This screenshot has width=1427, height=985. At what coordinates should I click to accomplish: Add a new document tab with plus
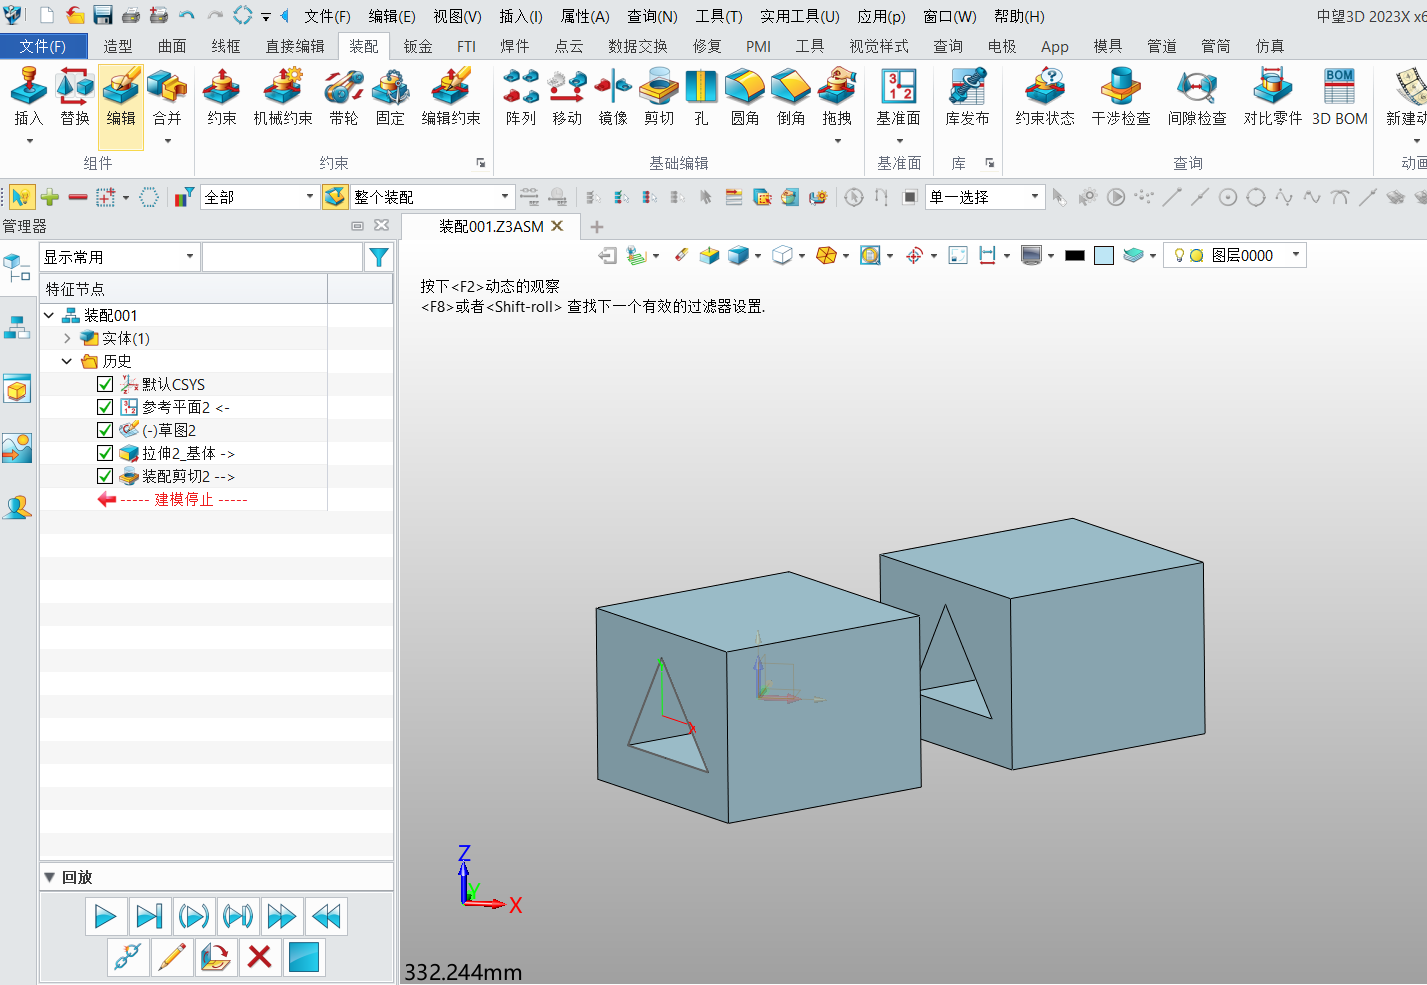pos(597,227)
